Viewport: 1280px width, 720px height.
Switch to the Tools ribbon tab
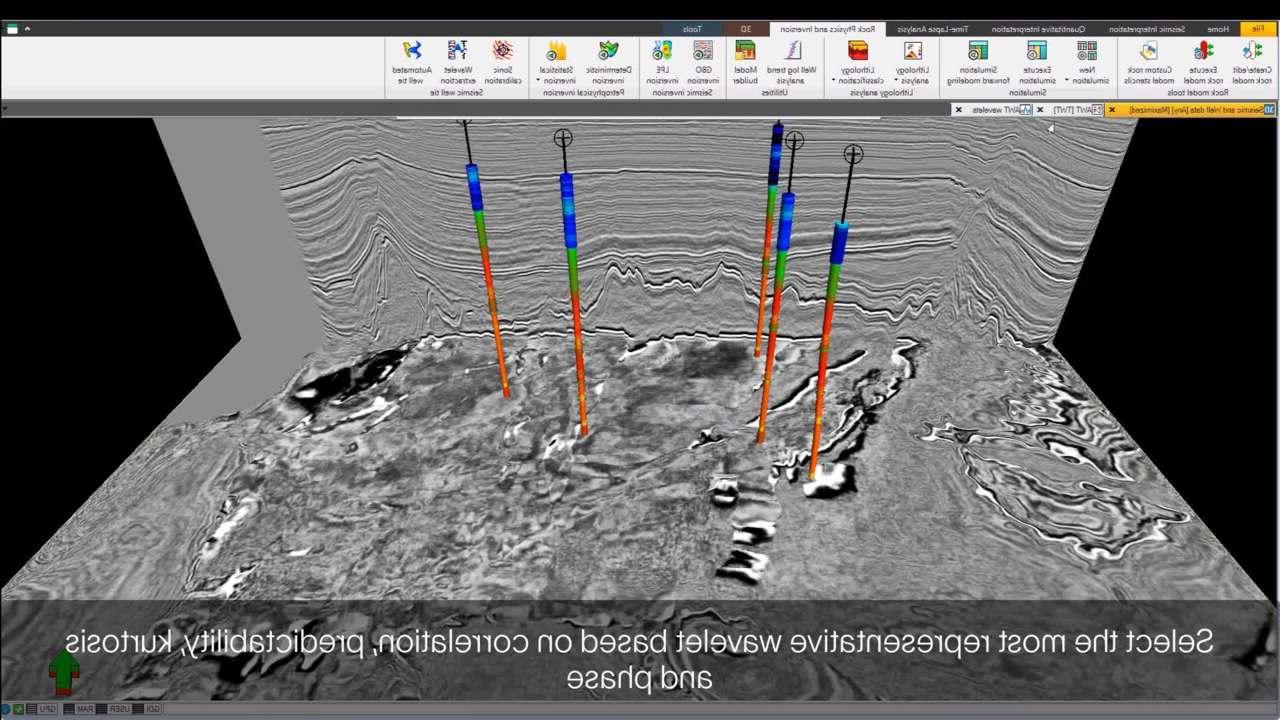coord(691,29)
